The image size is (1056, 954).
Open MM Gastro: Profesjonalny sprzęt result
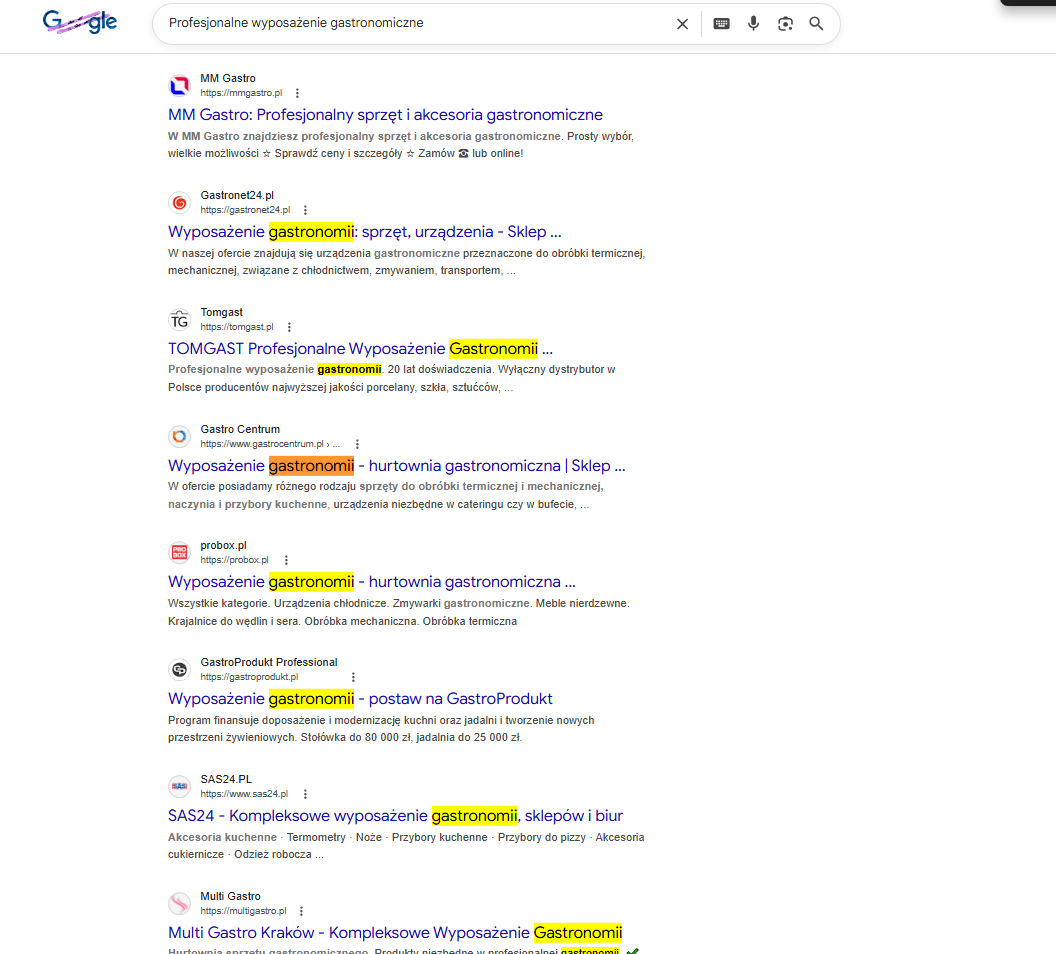pyautogui.click(x=385, y=114)
